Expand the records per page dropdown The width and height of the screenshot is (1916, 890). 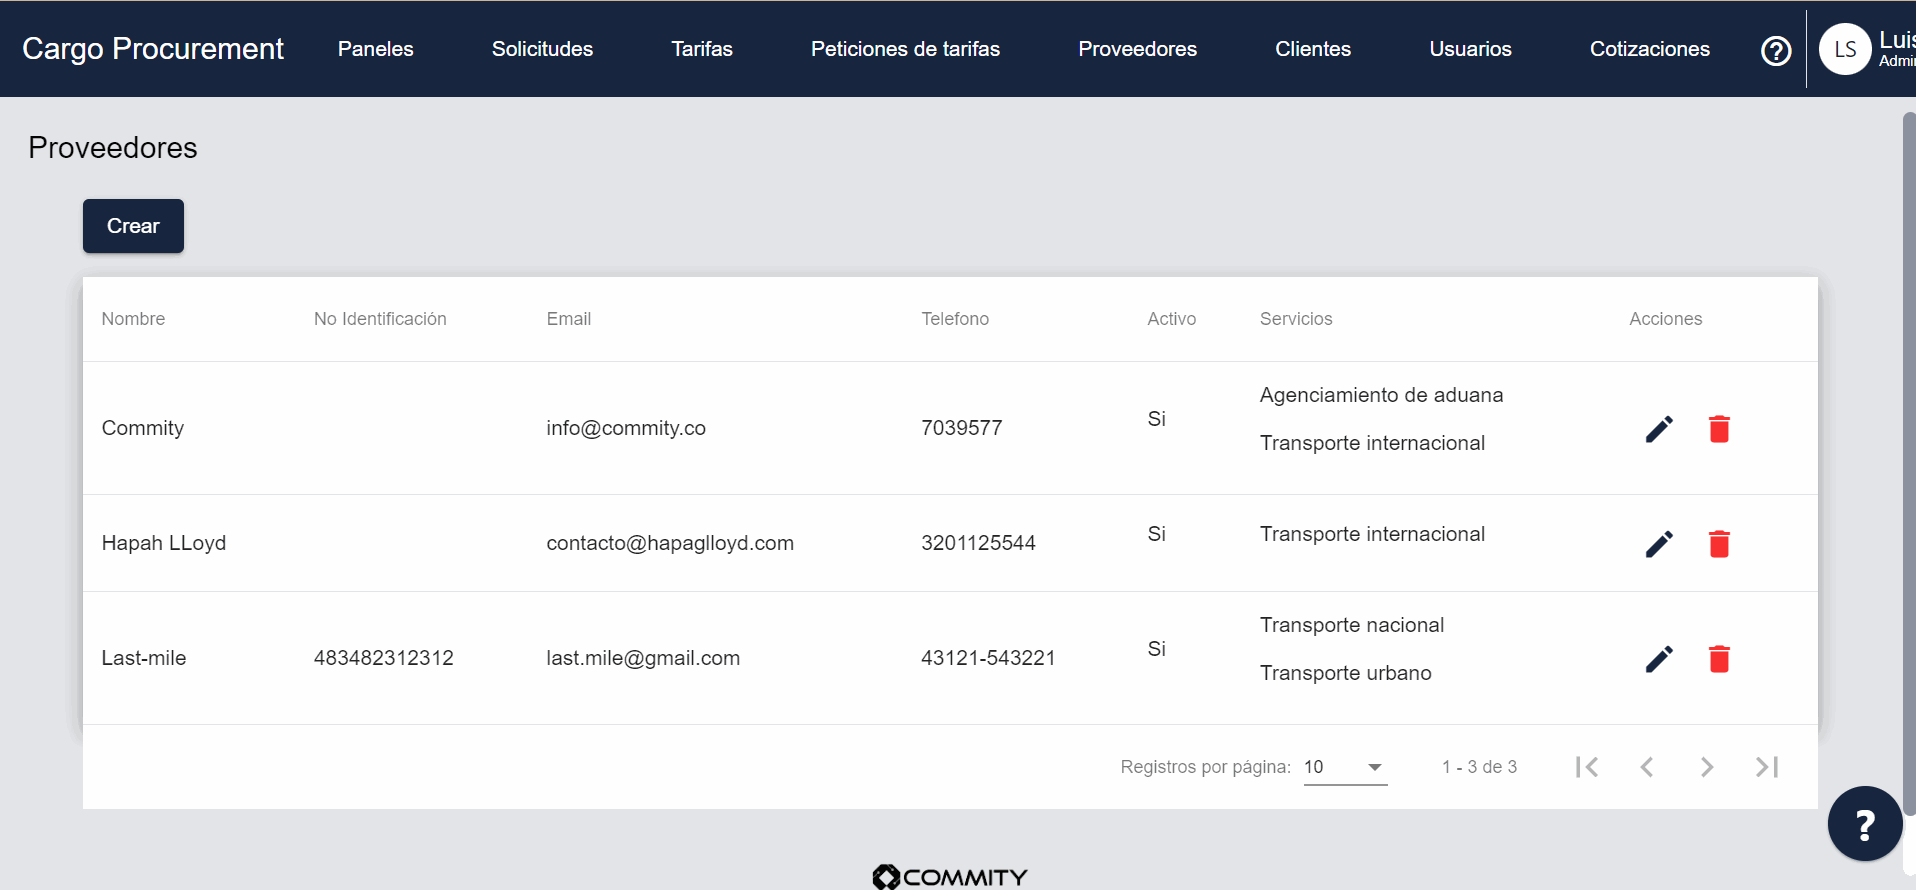(1345, 767)
